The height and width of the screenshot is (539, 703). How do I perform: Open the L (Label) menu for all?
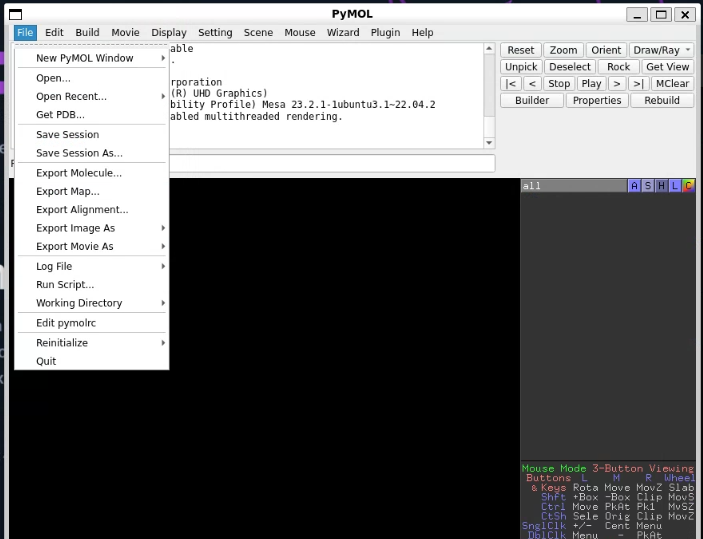675,186
